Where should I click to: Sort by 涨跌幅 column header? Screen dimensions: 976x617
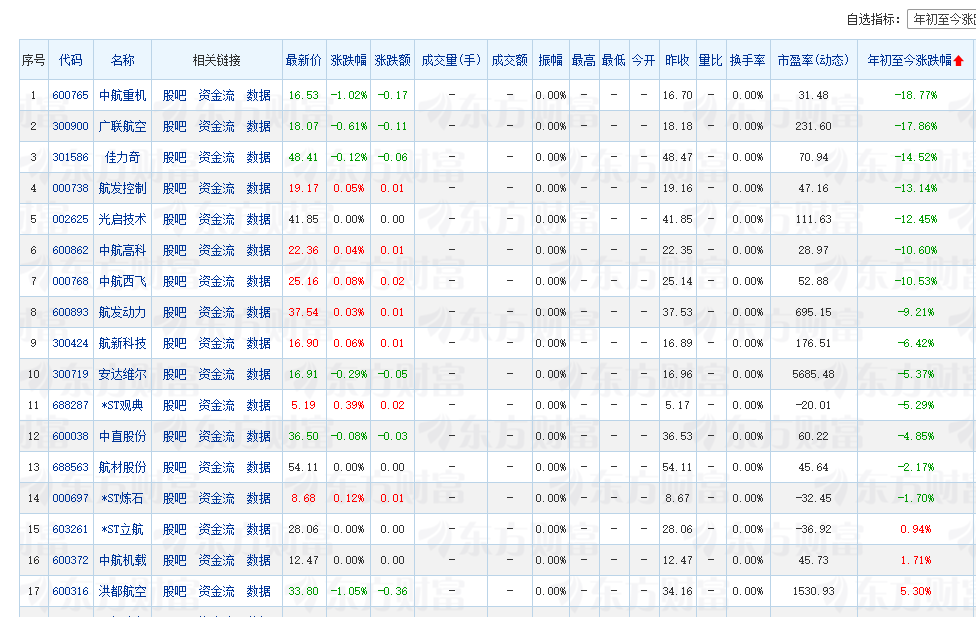(349, 60)
